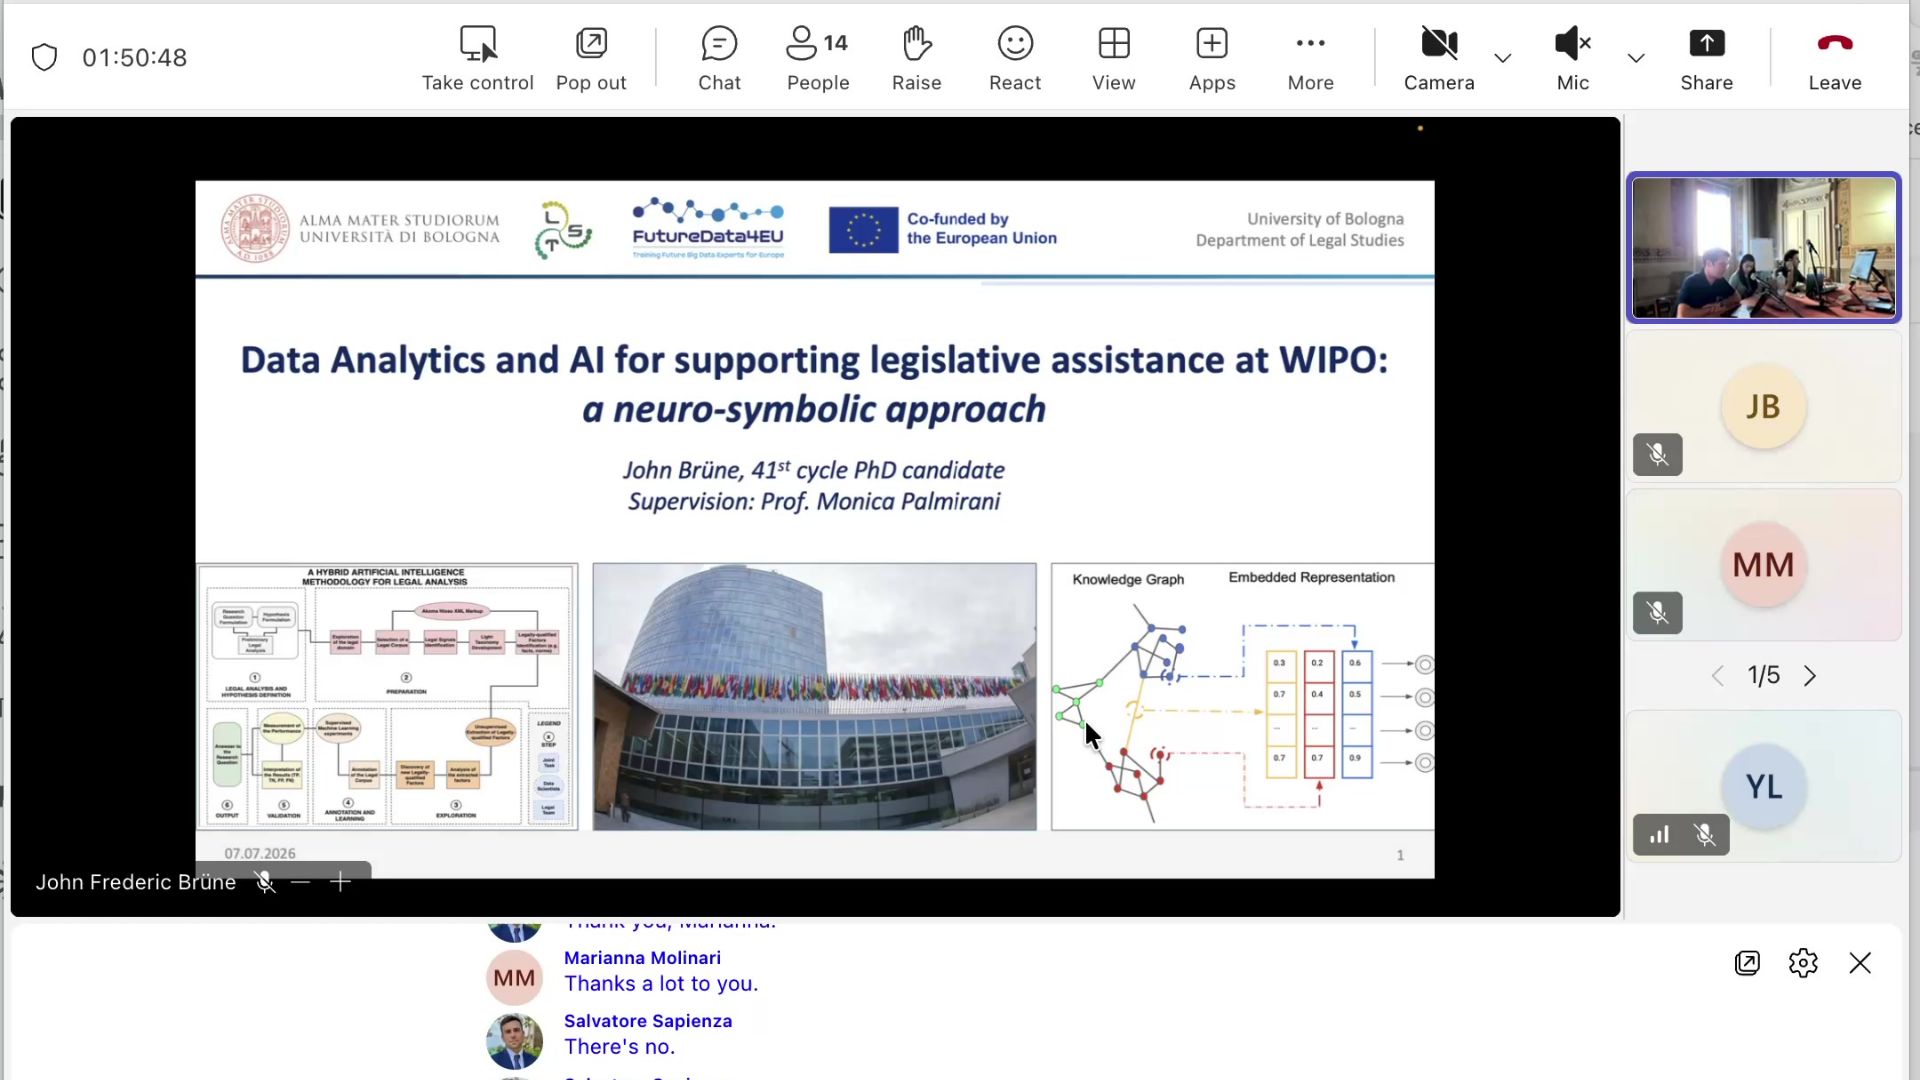Expand the Mic options arrow
Image resolution: width=1920 pixels, height=1080 pixels.
pos(1636,58)
